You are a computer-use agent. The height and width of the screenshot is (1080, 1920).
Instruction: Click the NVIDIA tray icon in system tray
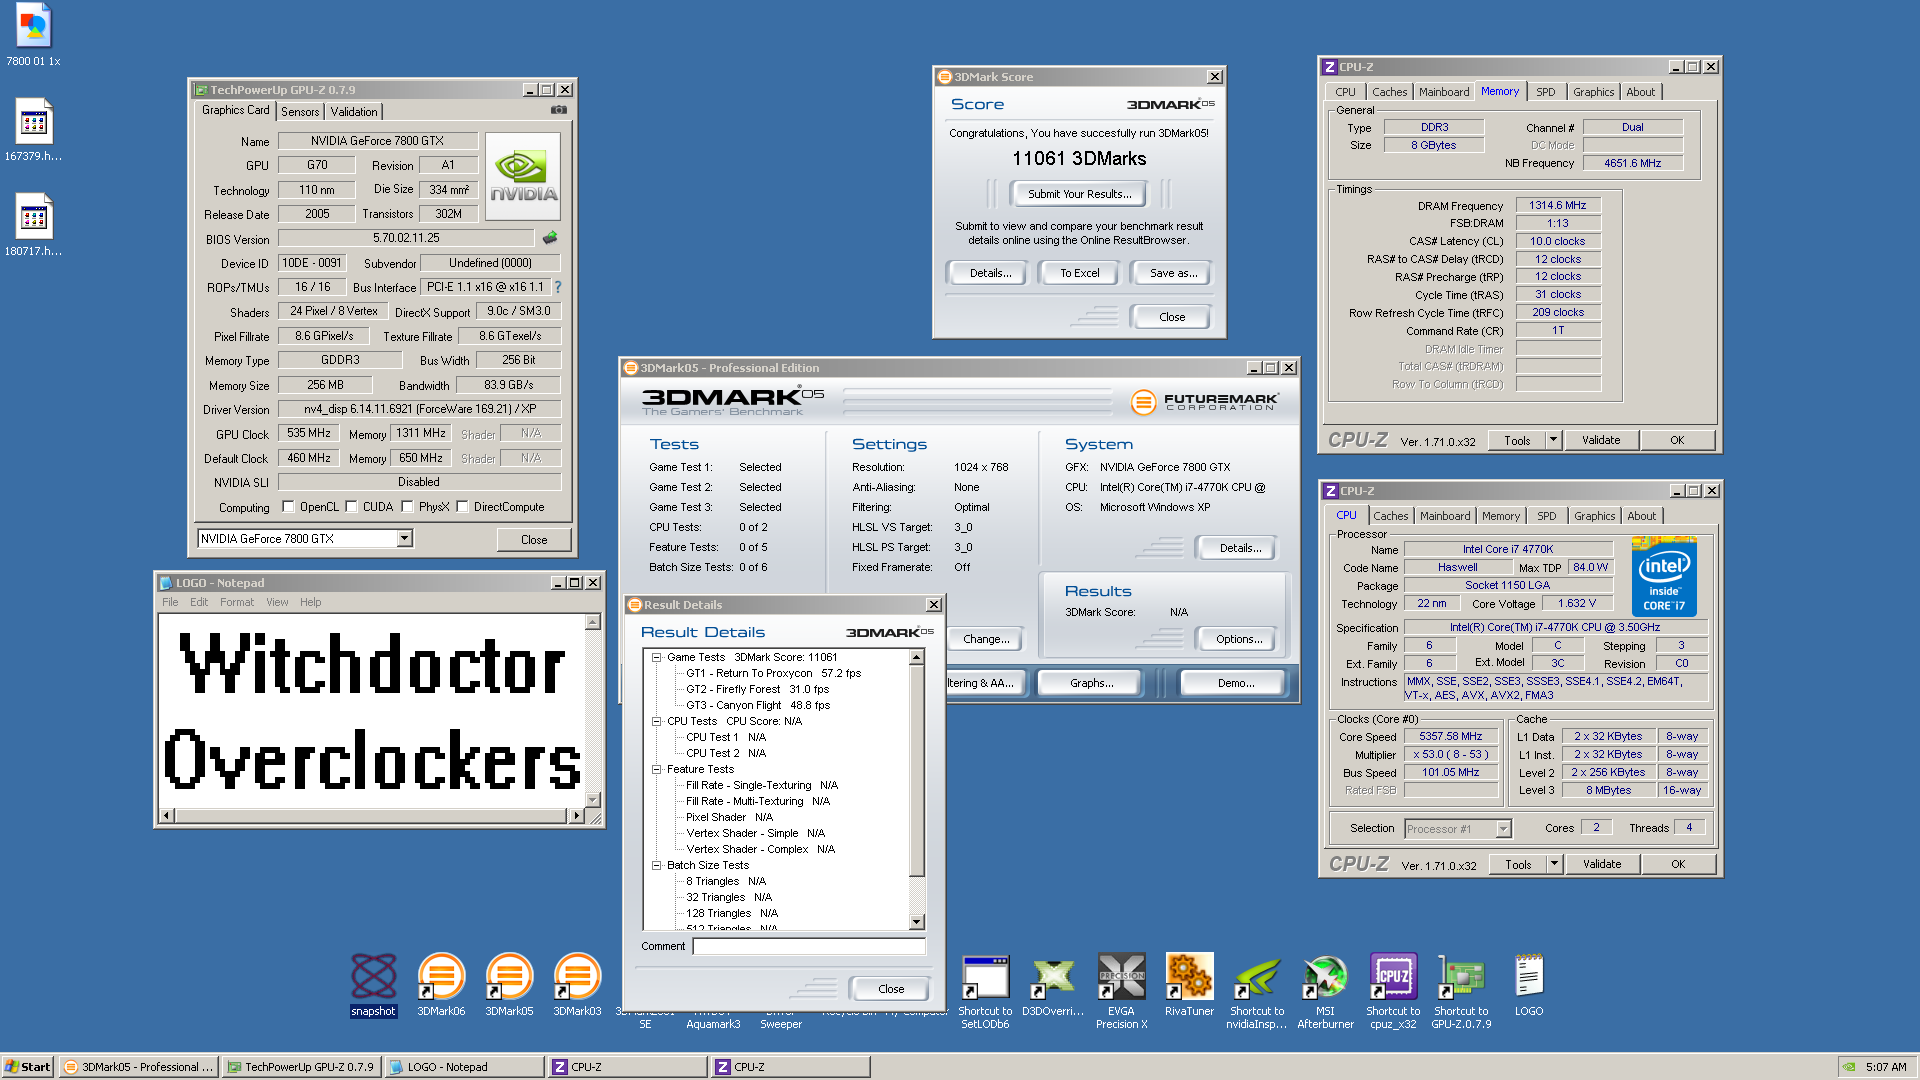tap(1849, 1067)
